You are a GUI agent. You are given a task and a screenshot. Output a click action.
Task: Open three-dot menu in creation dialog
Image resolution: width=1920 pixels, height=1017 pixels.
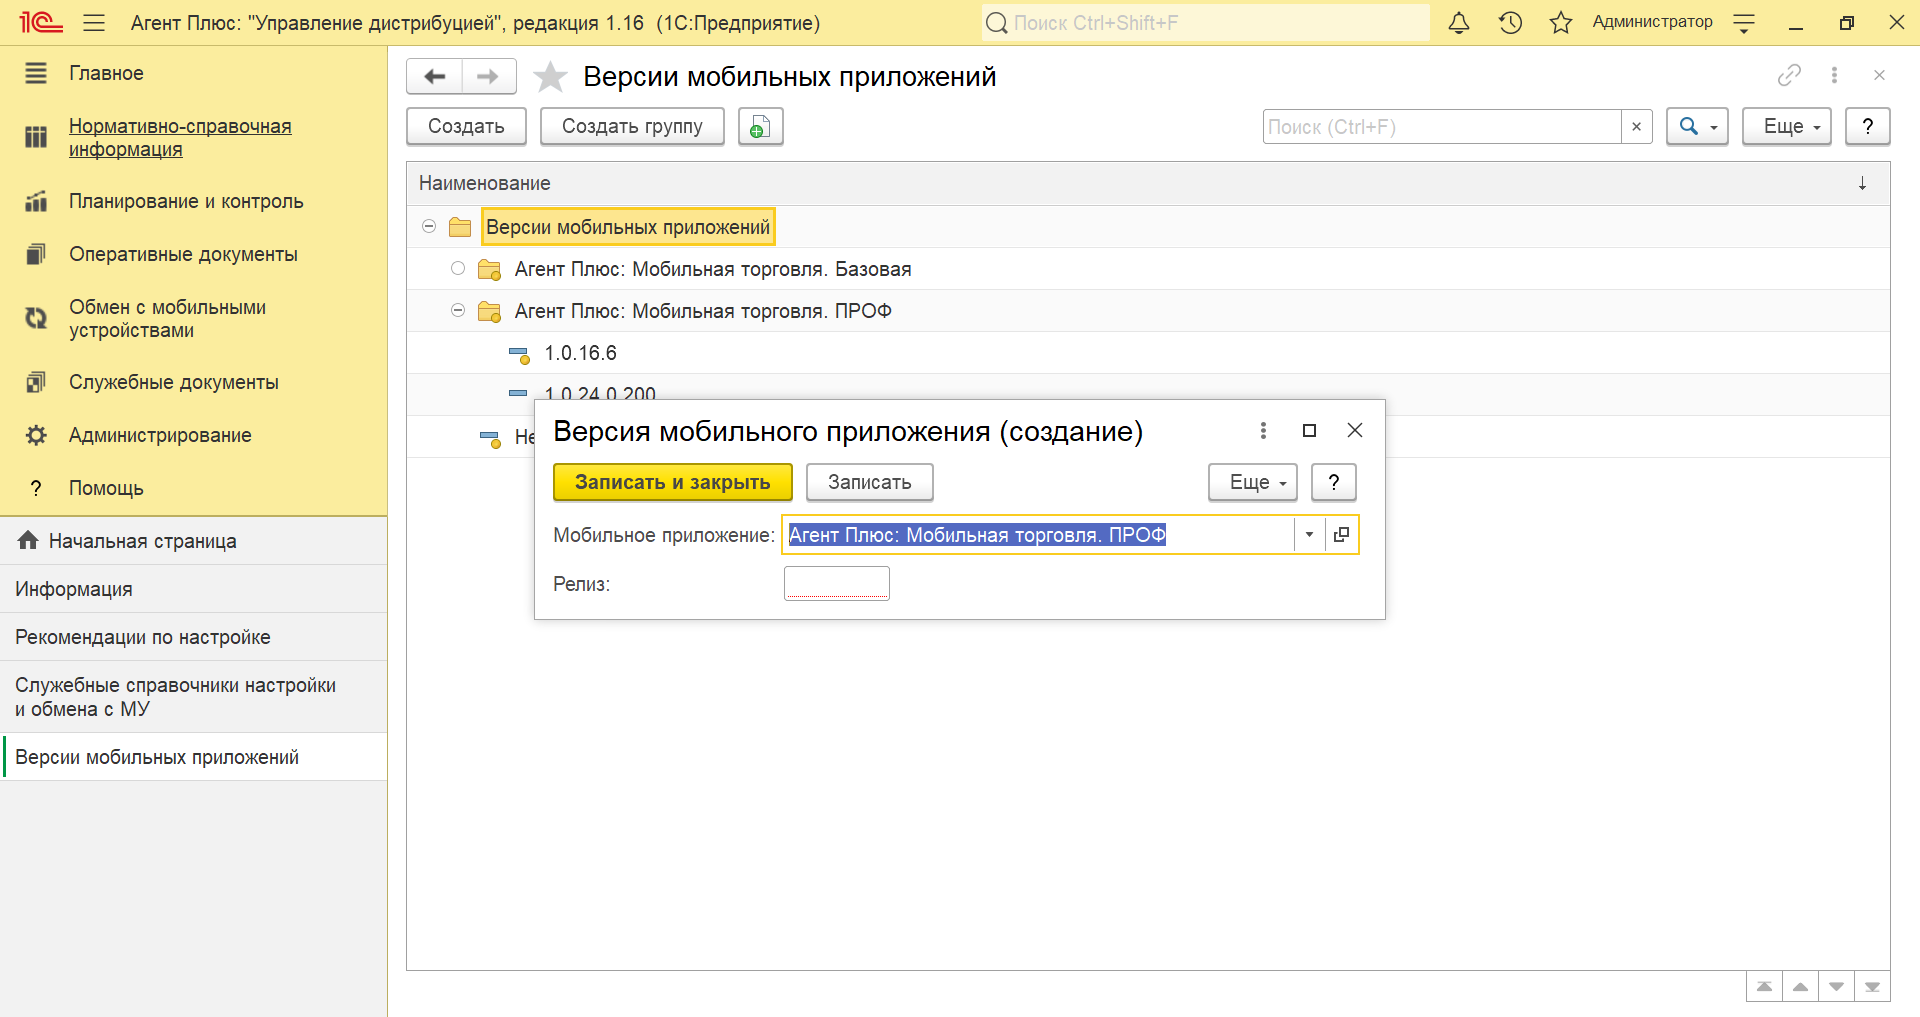[x=1263, y=430]
